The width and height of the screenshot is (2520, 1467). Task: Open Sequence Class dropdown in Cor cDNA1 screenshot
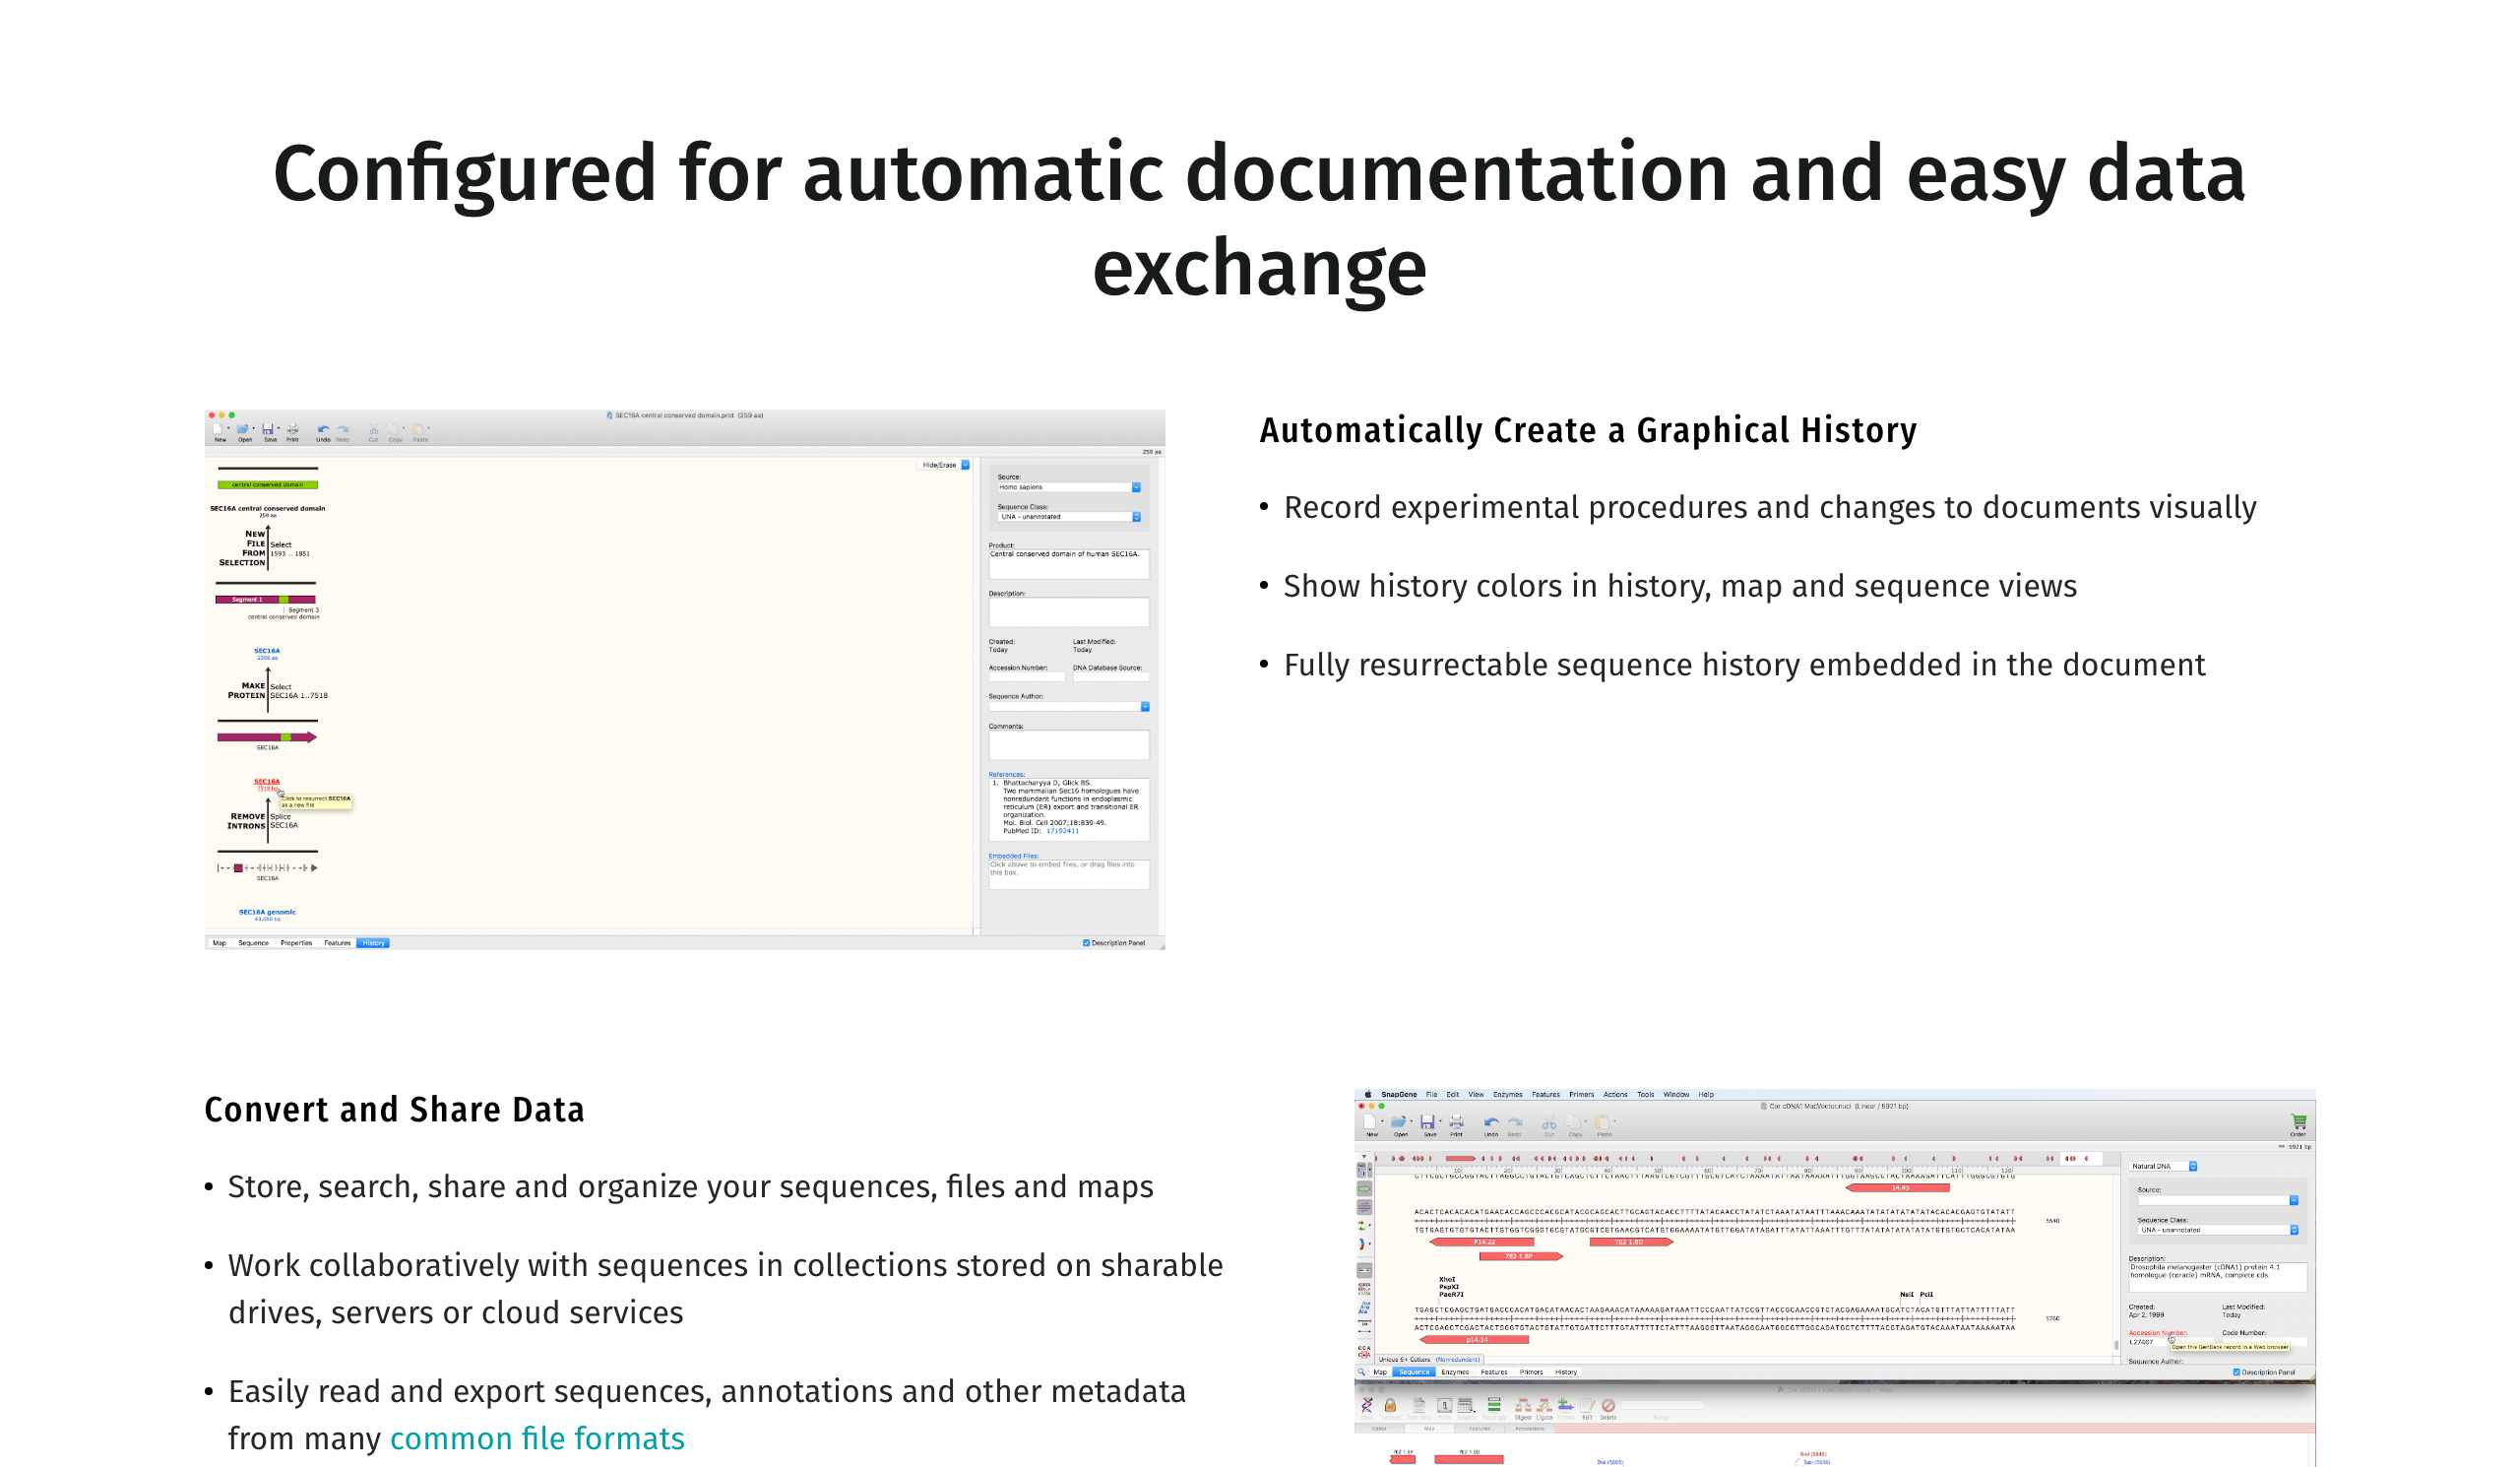pyautogui.click(x=2217, y=1230)
